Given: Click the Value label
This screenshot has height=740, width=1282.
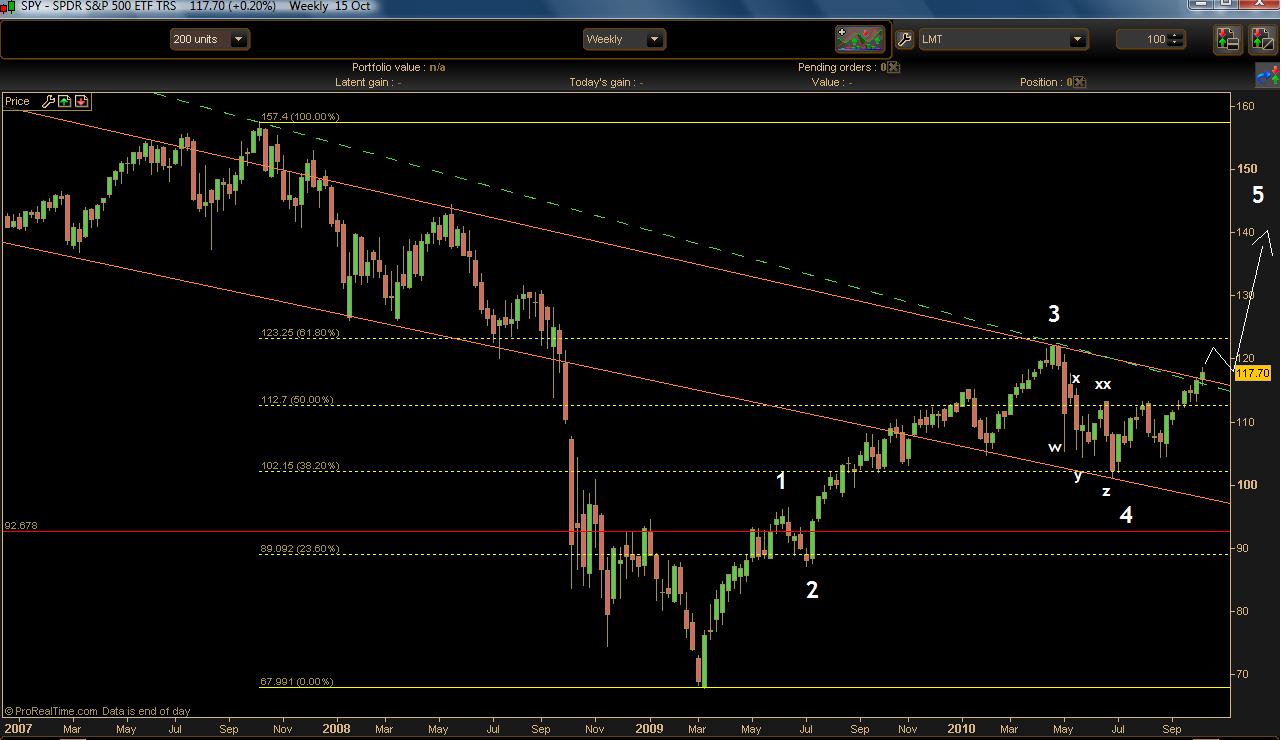Looking at the screenshot, I should [831, 82].
